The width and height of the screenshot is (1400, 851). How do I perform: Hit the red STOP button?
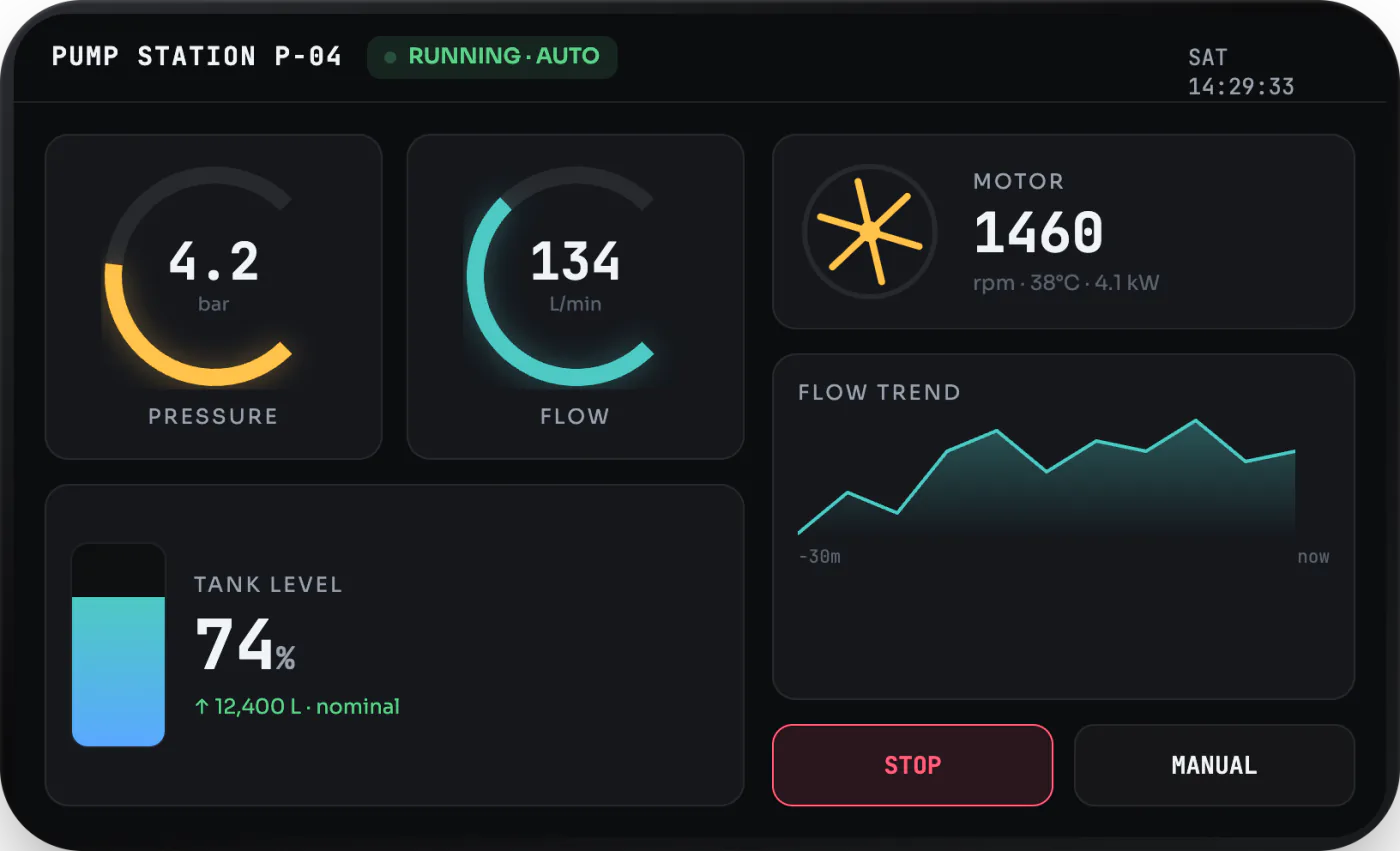tap(913, 765)
